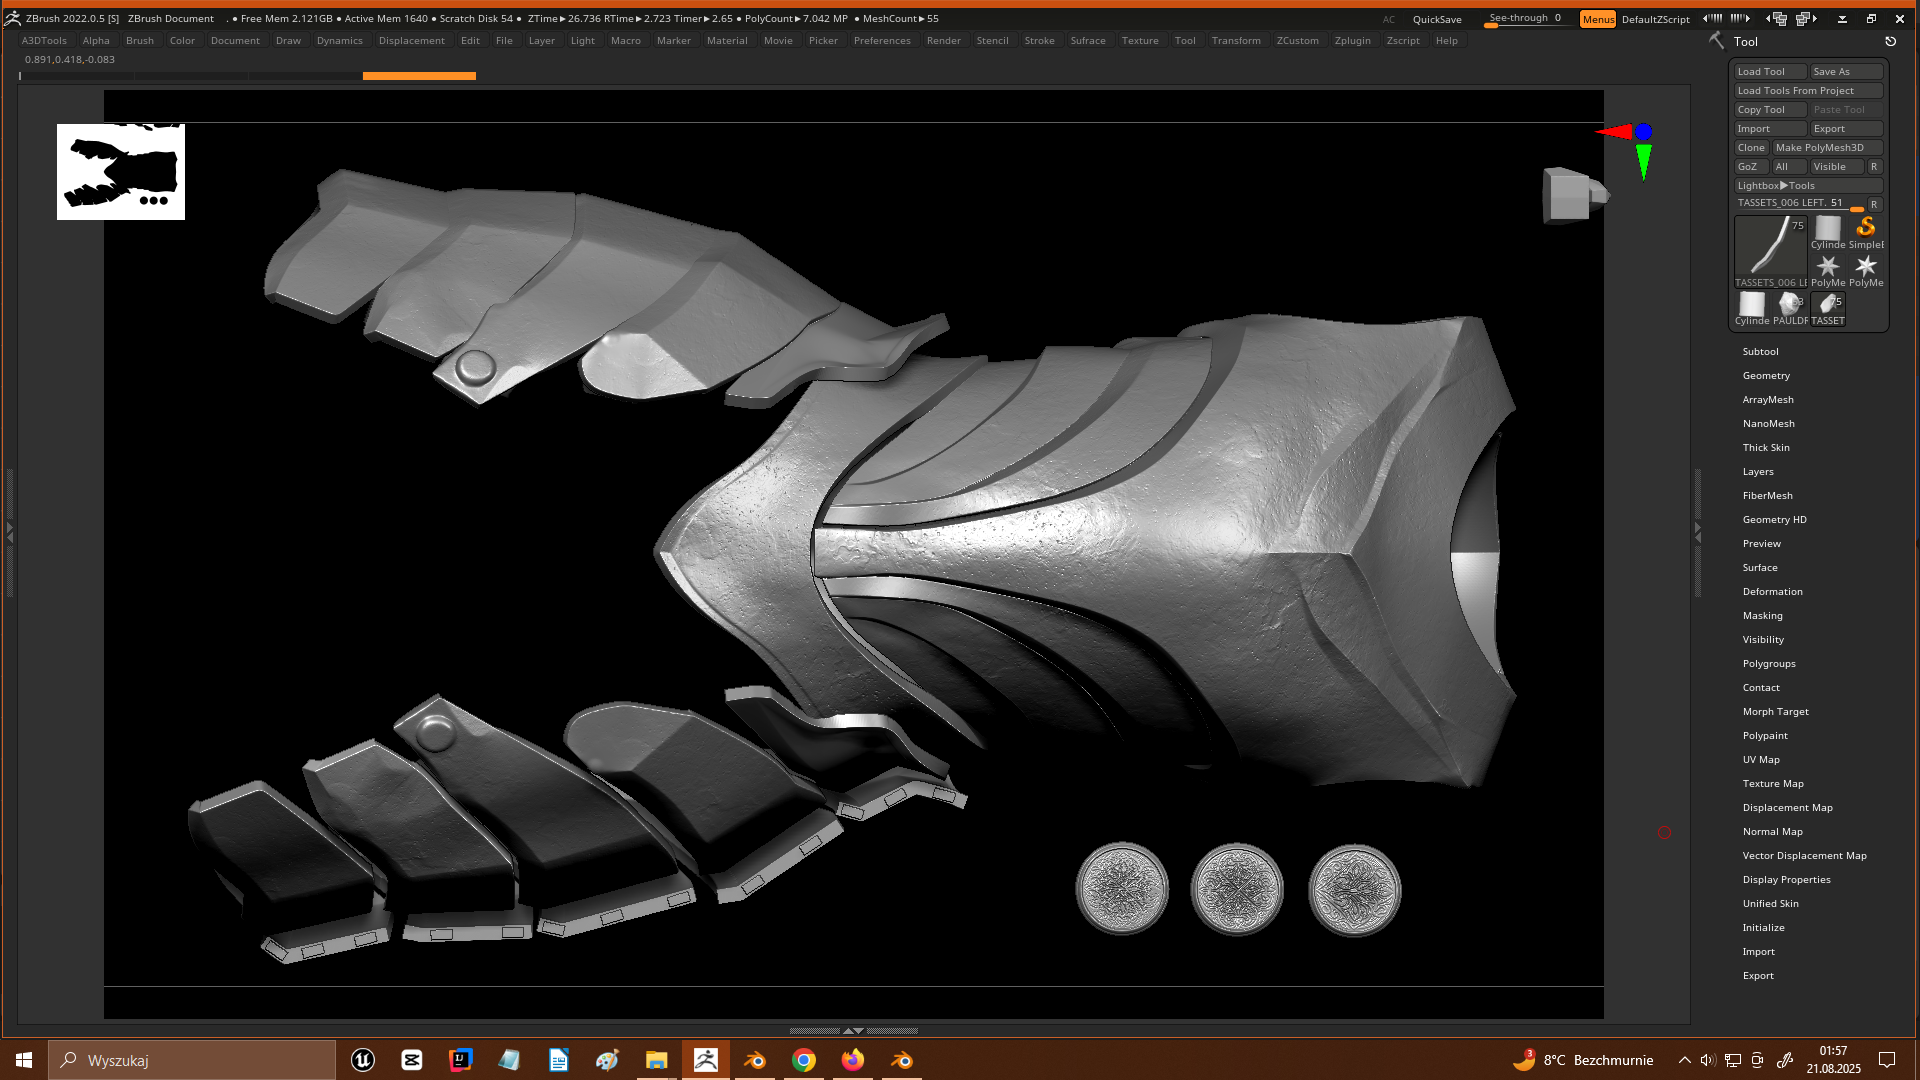This screenshot has height=1080, width=1920.
Task: Open the Stroke menu
Action: 1039,41
